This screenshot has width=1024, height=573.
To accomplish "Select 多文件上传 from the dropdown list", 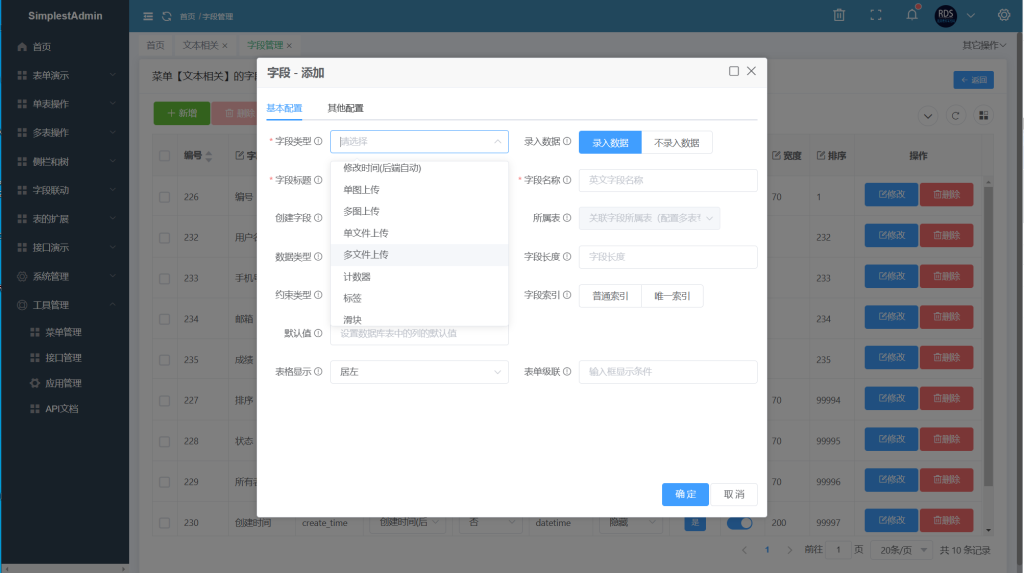I will (x=366, y=255).
